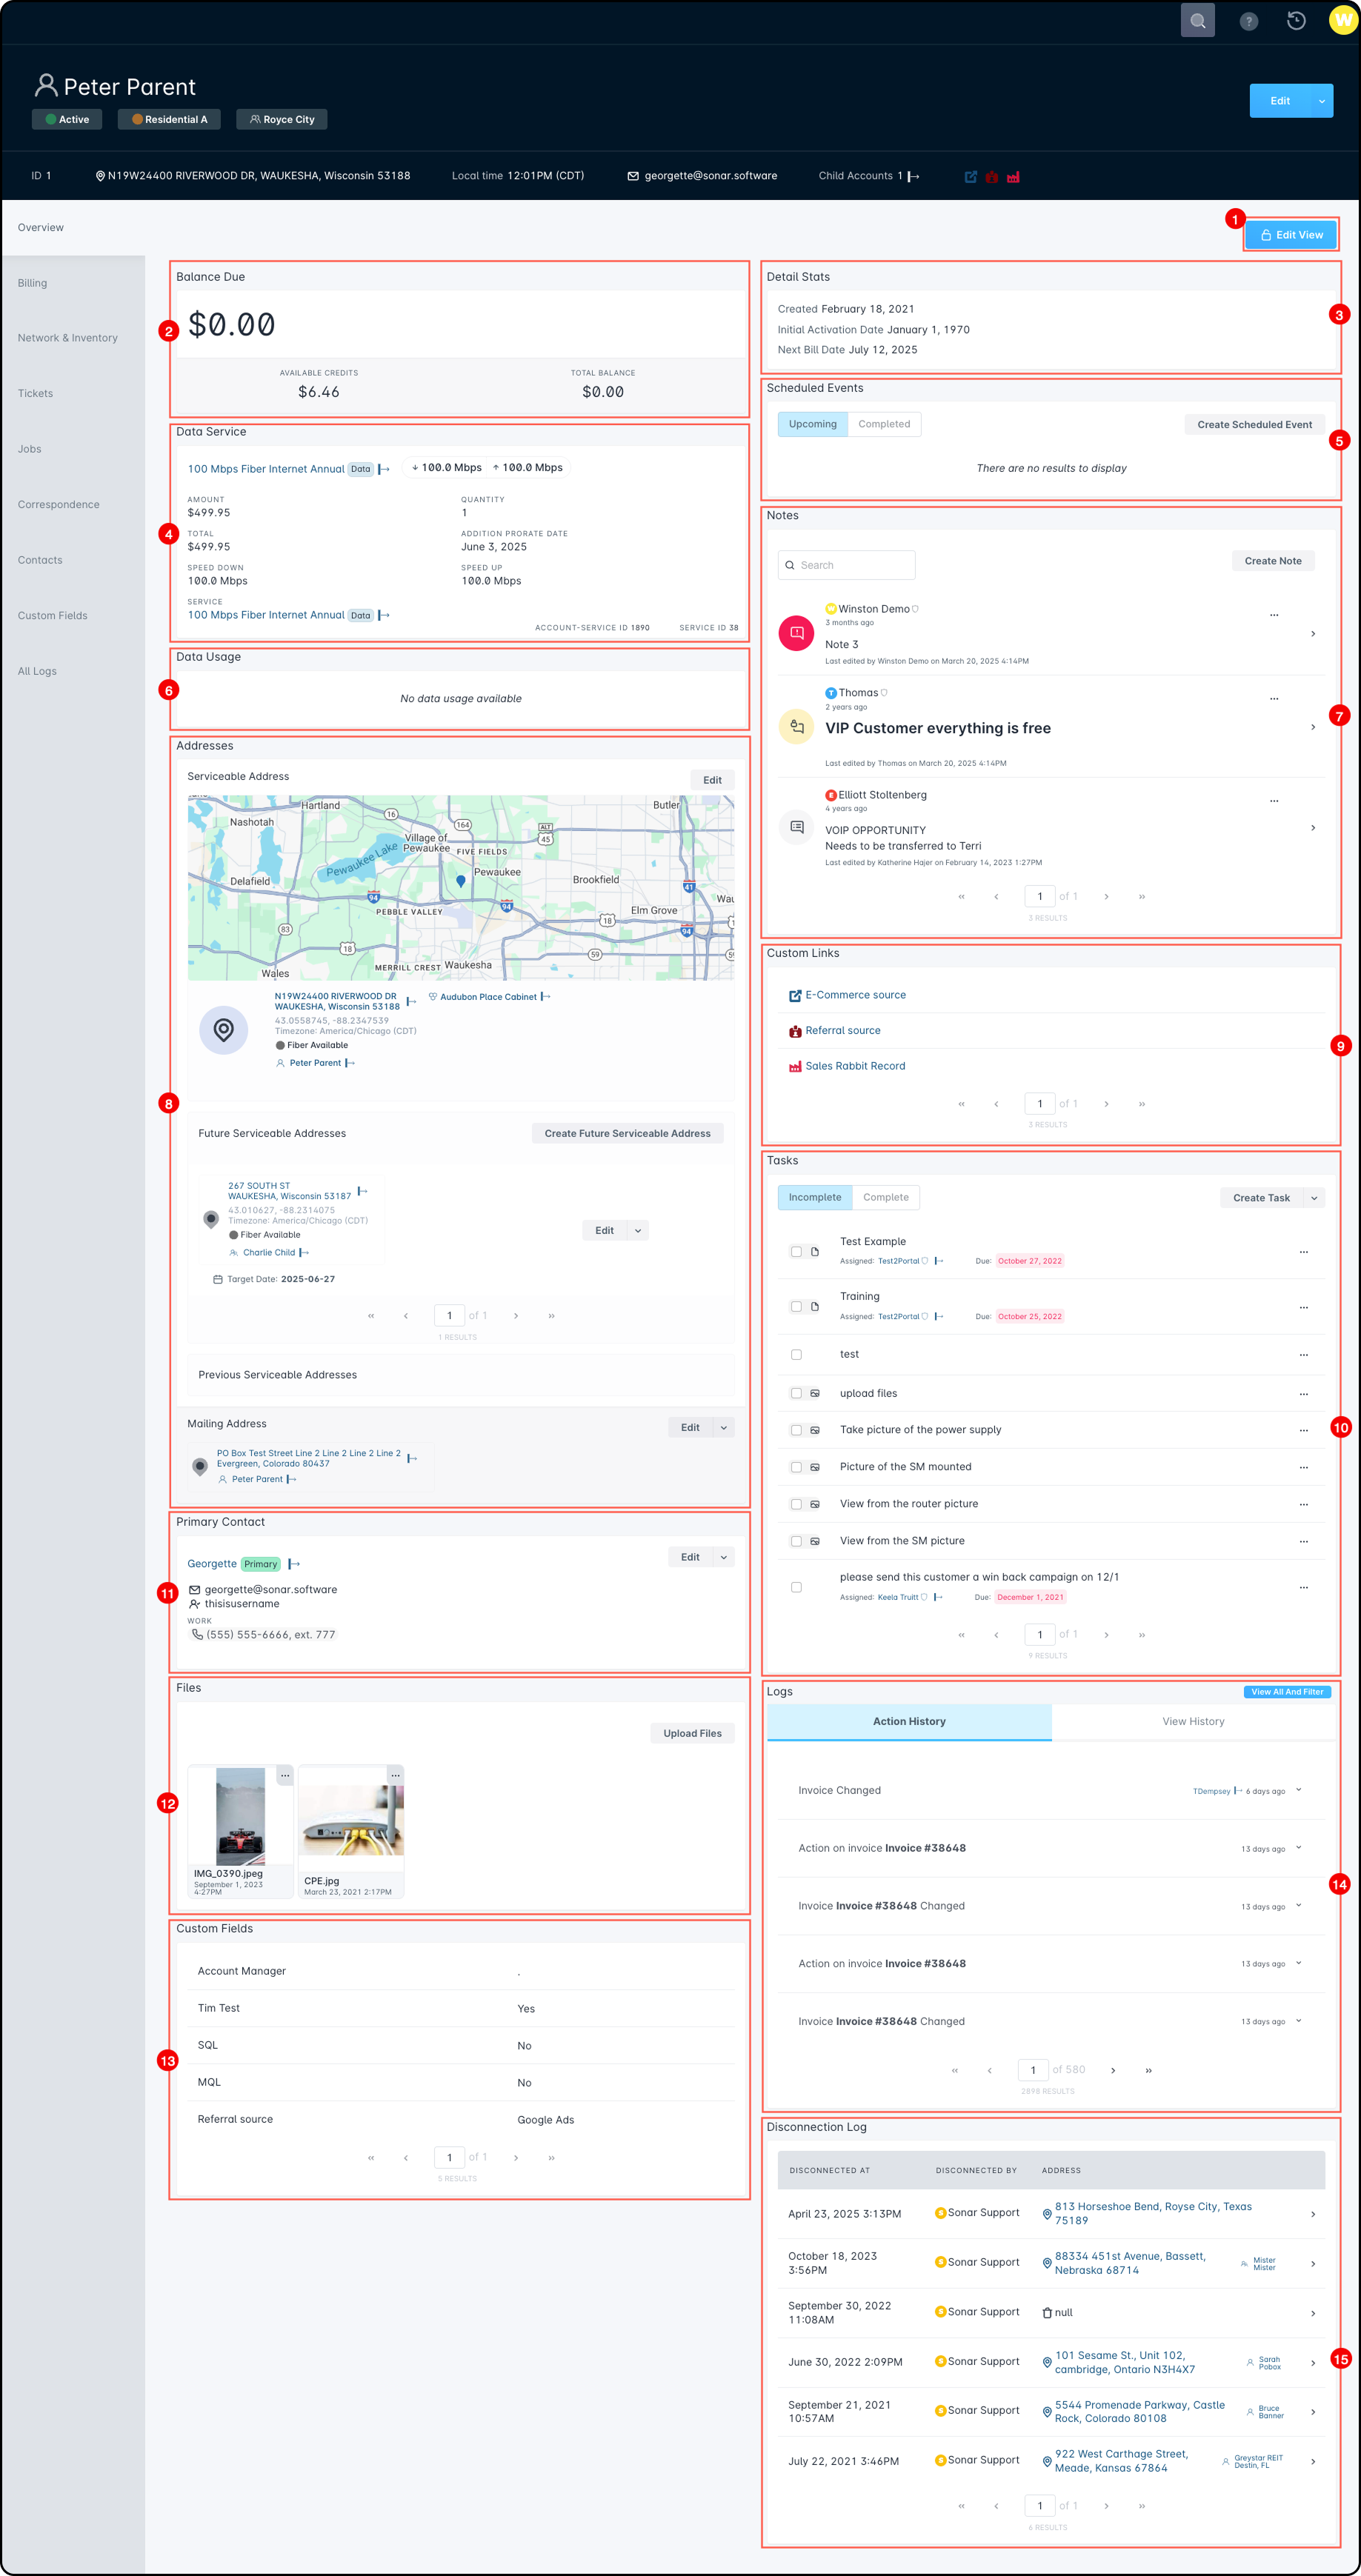Open ellipsis menu for Thomas note
This screenshot has height=2576, width=1361.
(1274, 698)
